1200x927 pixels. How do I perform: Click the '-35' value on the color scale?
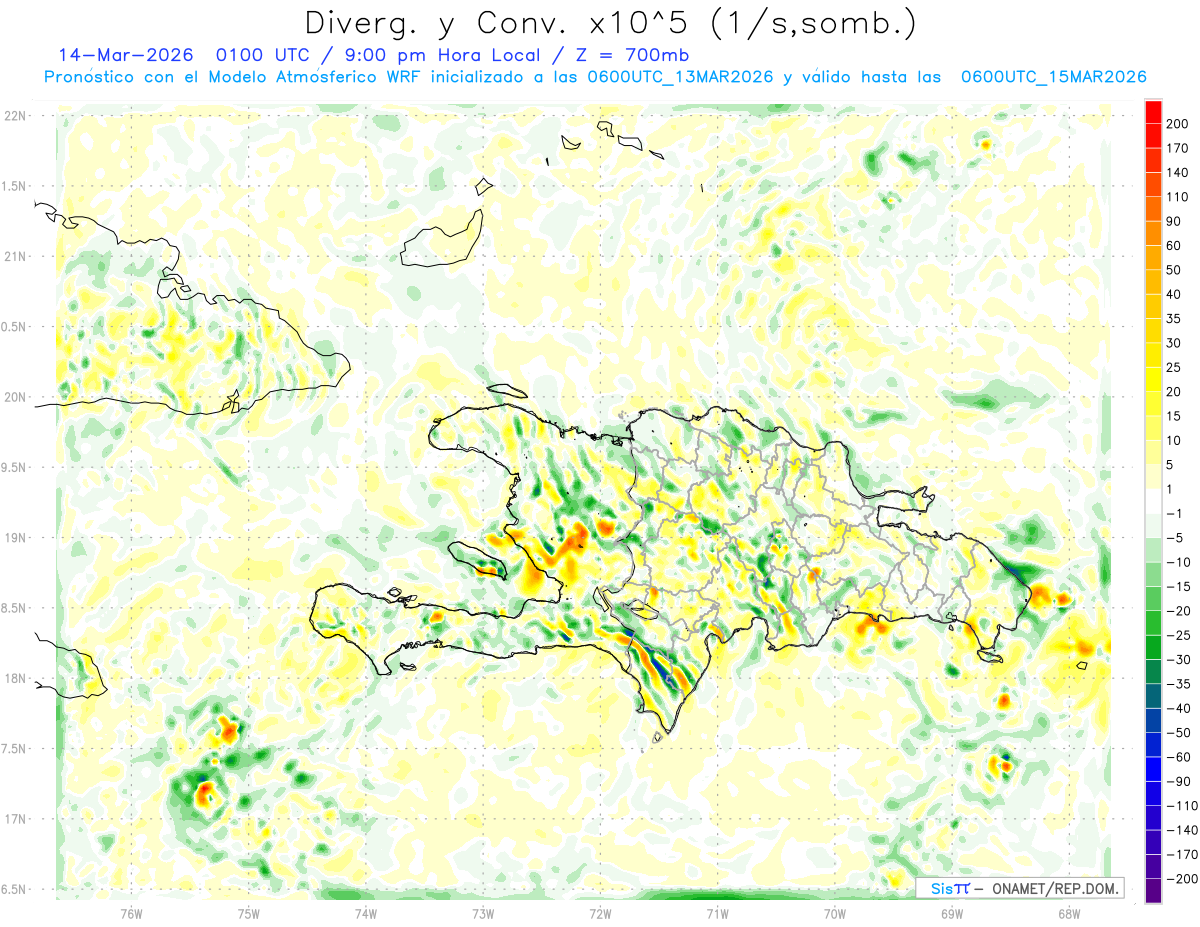[x=1179, y=685]
